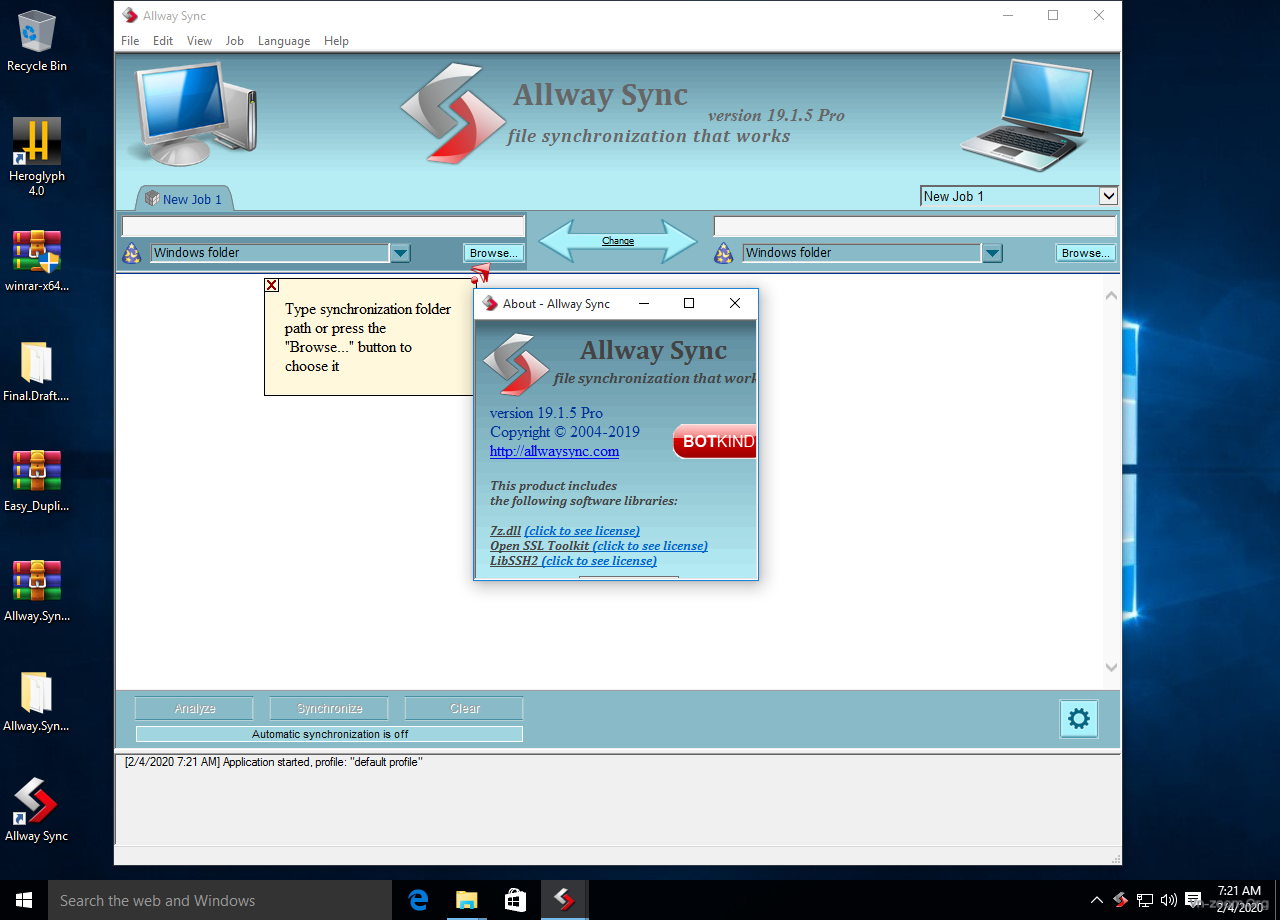Click the main pane scroll down arrow
The height and width of the screenshot is (920, 1280).
[1111, 667]
